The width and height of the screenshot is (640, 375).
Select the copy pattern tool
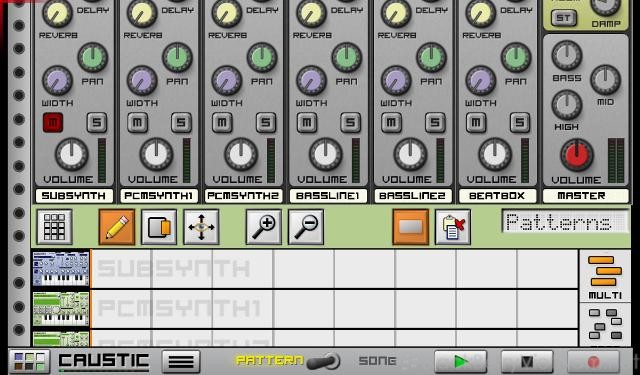pyautogui.click(x=159, y=227)
